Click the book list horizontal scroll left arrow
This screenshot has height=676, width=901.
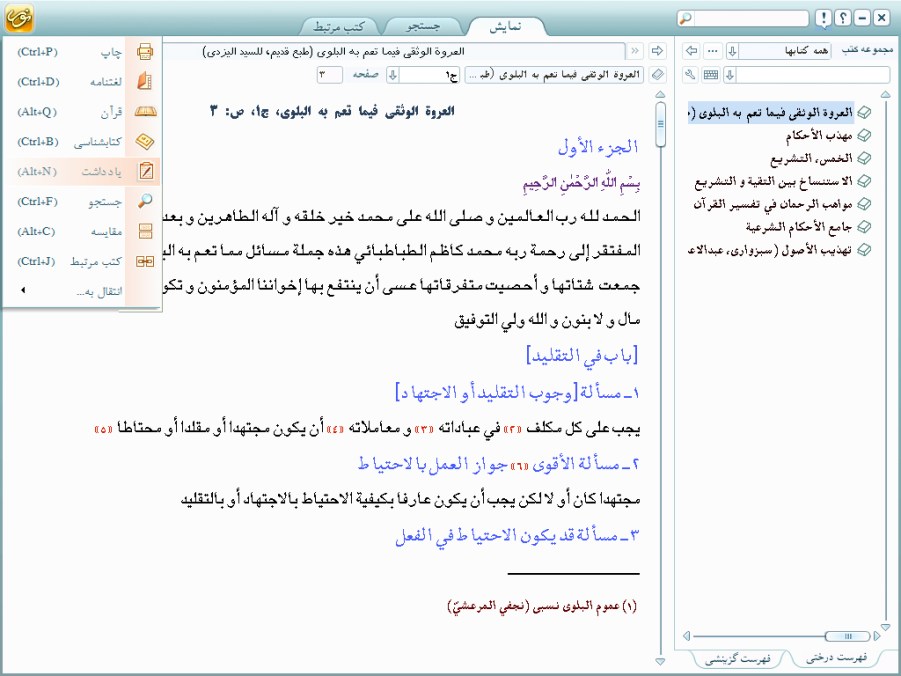(x=686, y=636)
